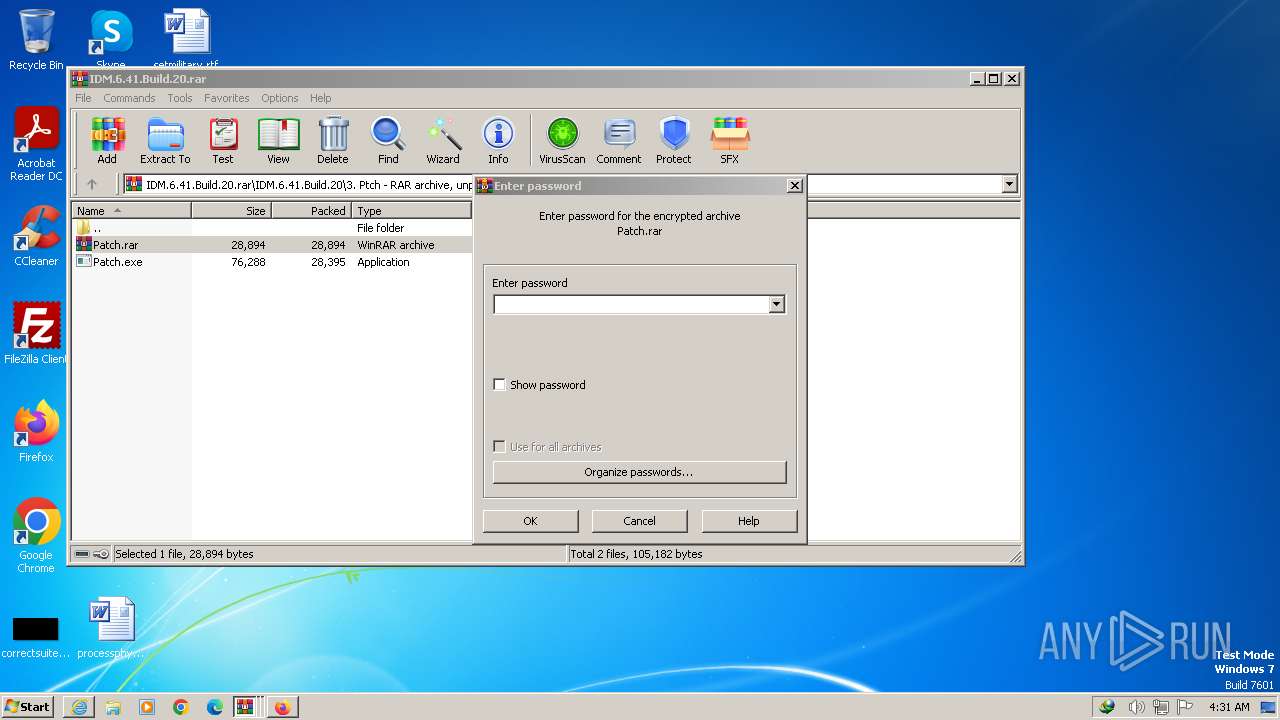Launch FileZilla Client shortcut
This screenshot has width=1280, height=720.
[36, 334]
